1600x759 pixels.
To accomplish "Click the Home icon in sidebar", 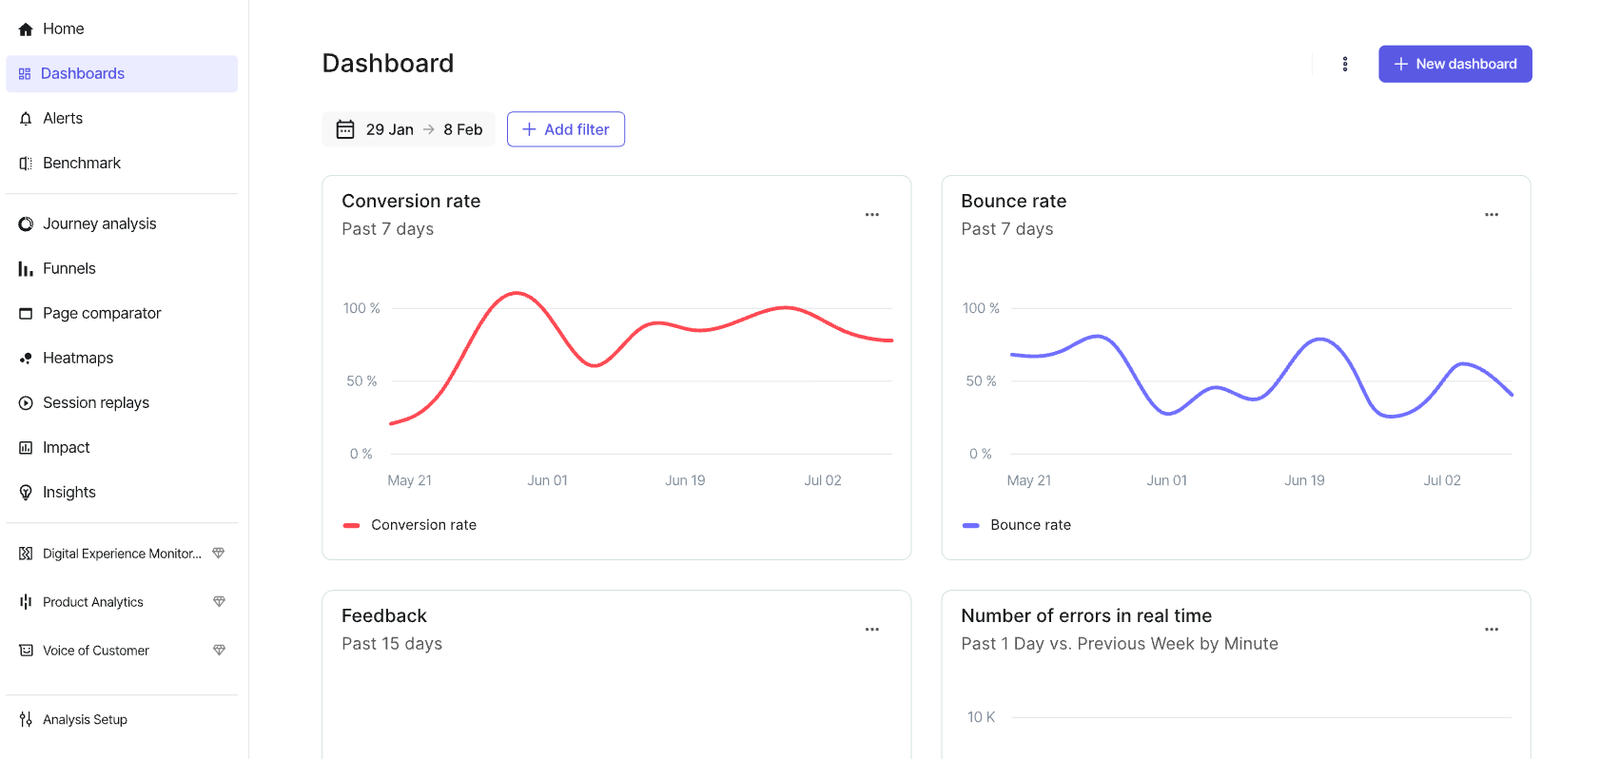I will 26,30.
